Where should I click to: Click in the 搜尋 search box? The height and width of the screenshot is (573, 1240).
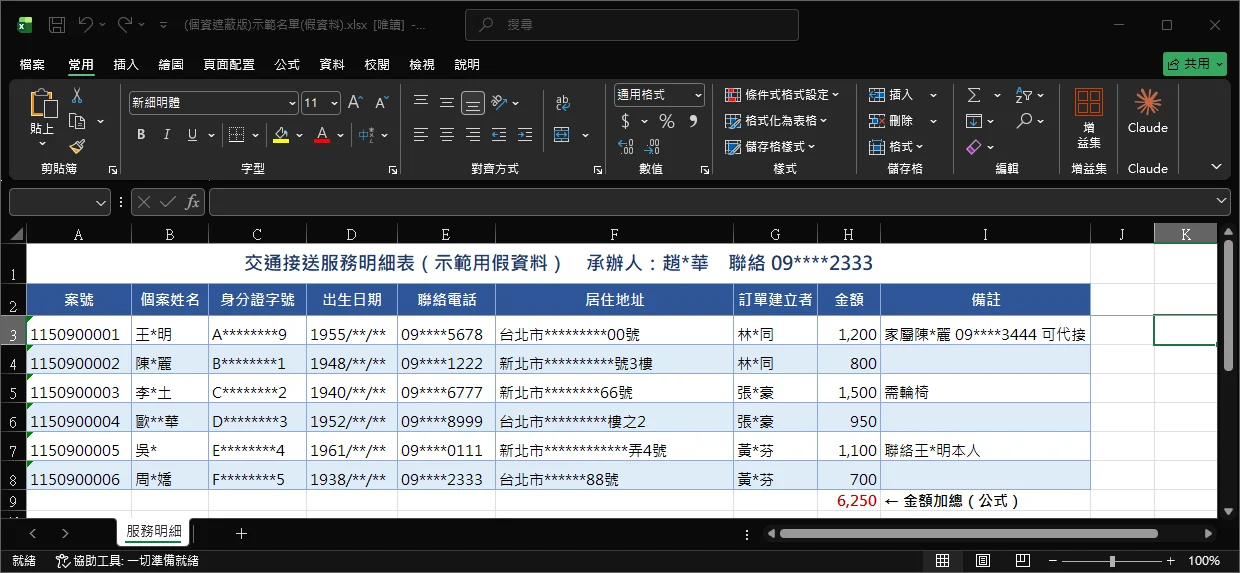pyautogui.click(x=633, y=24)
